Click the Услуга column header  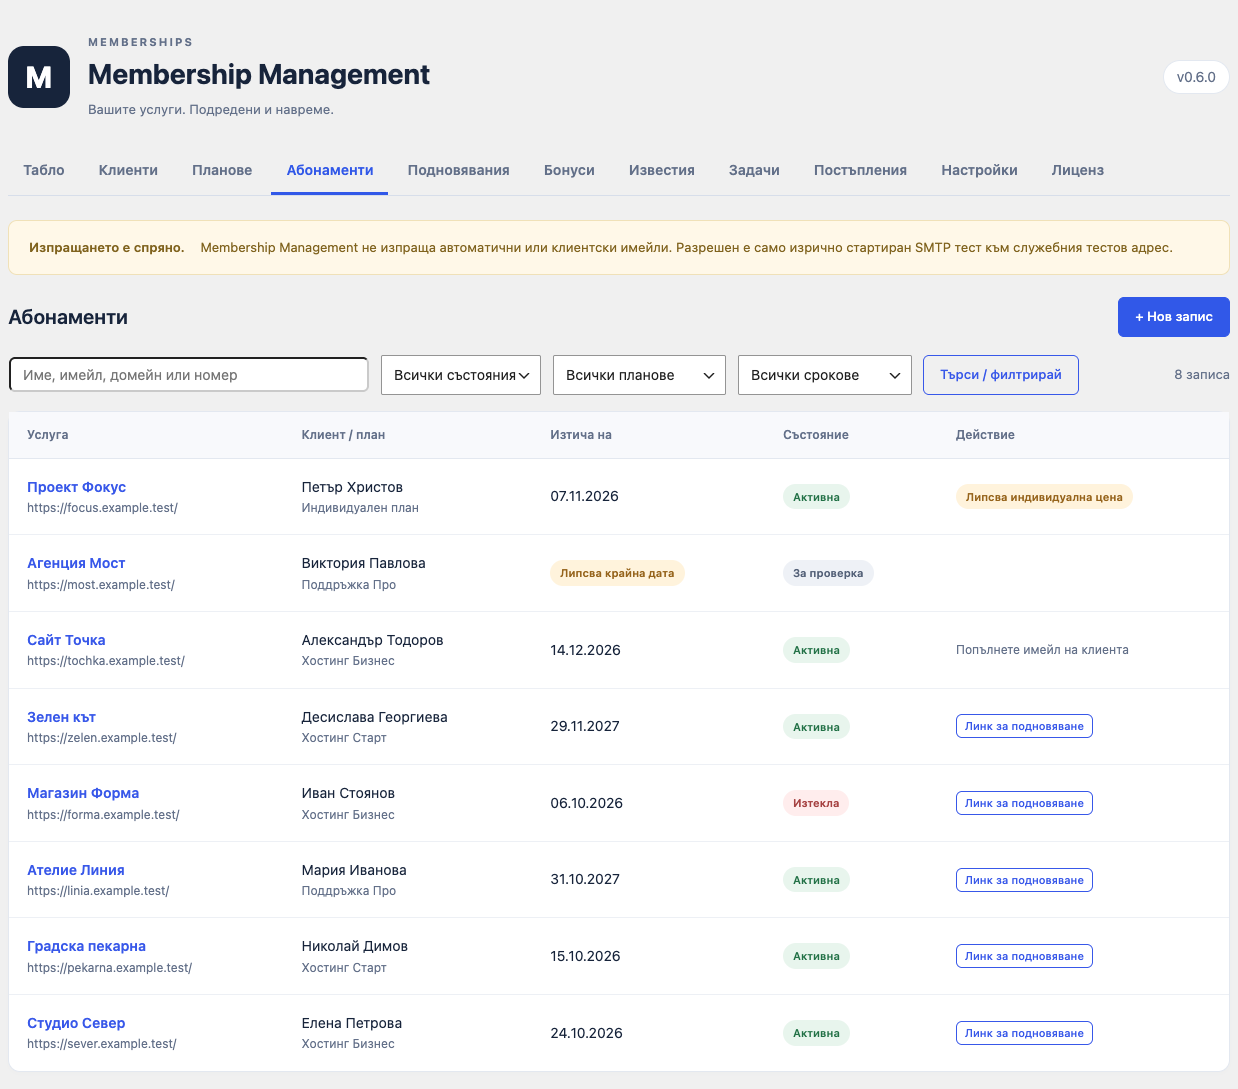pos(47,435)
